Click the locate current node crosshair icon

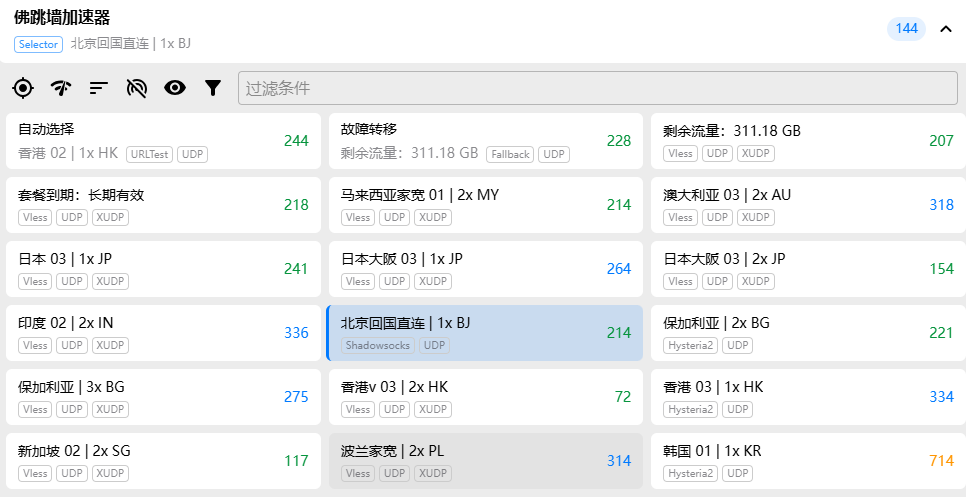point(23,88)
